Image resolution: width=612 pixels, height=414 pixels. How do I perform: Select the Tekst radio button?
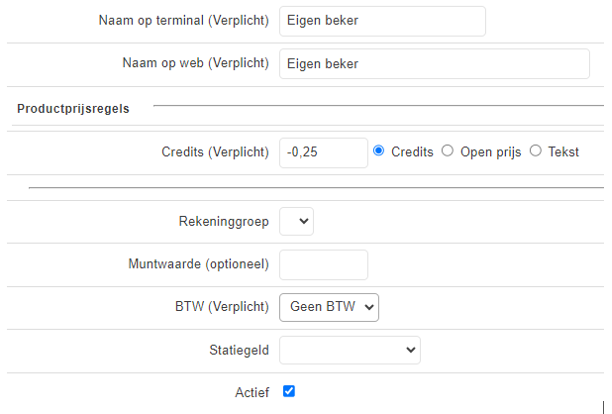[536, 151]
